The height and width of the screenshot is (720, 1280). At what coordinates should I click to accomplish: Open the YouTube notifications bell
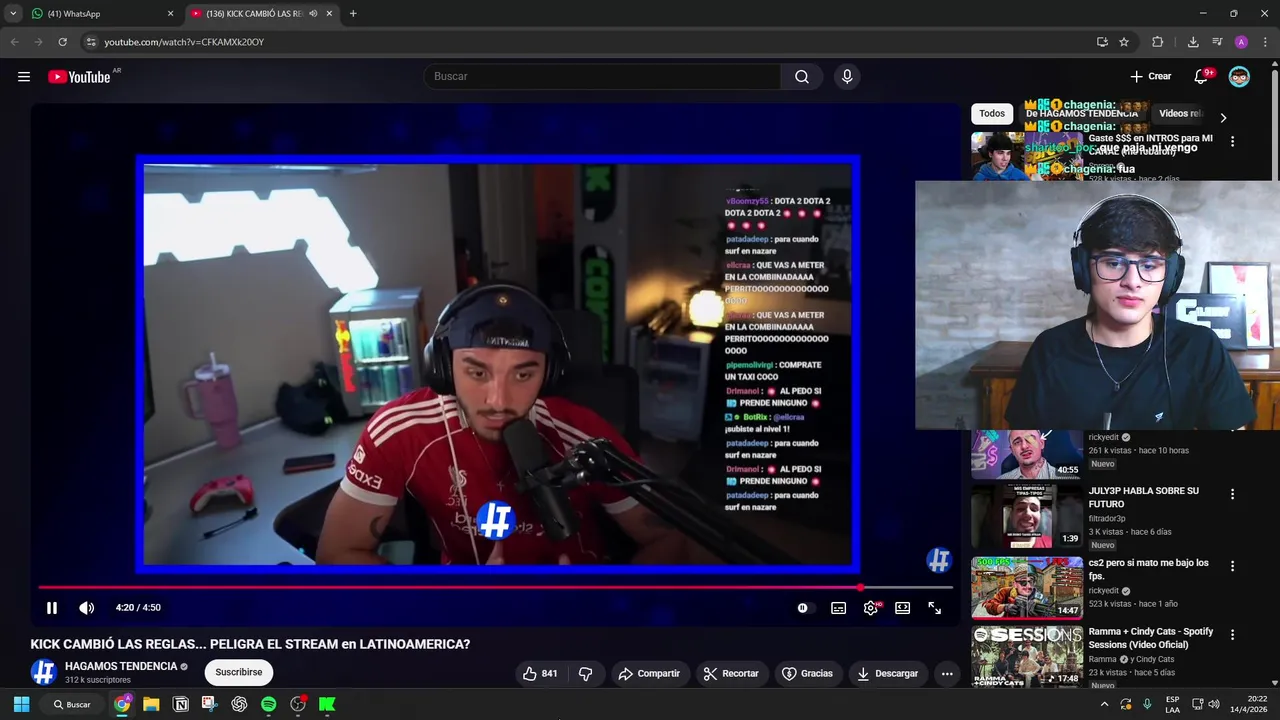coord(1202,77)
